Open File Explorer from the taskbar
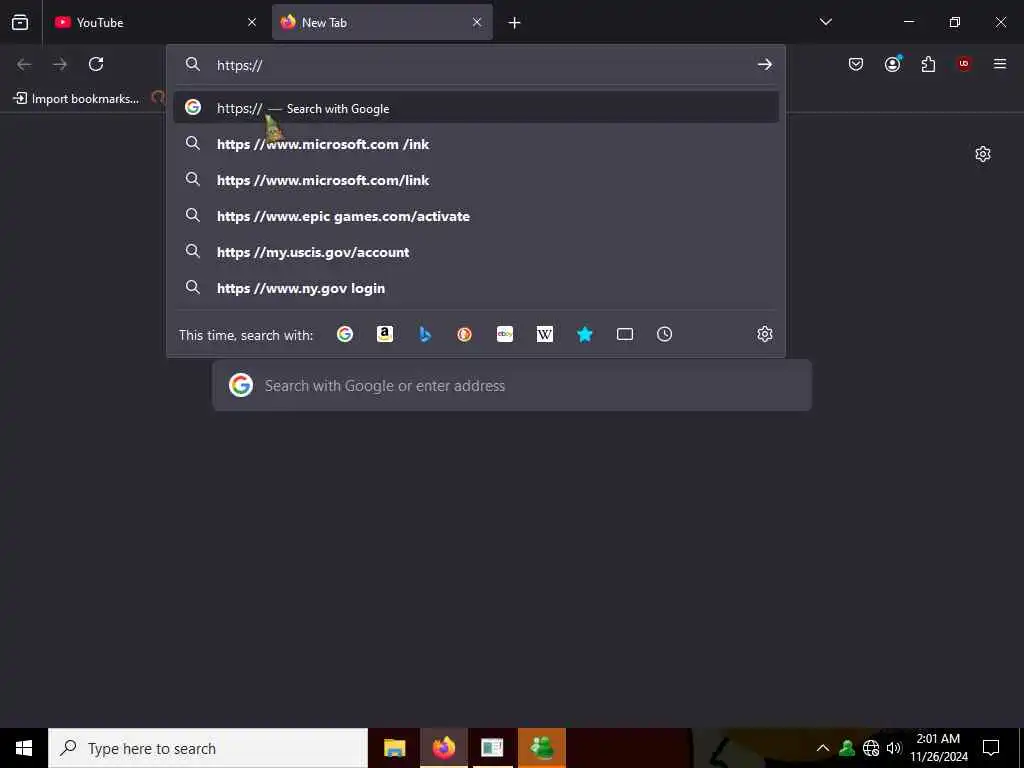The width and height of the screenshot is (1024, 768). 394,748
